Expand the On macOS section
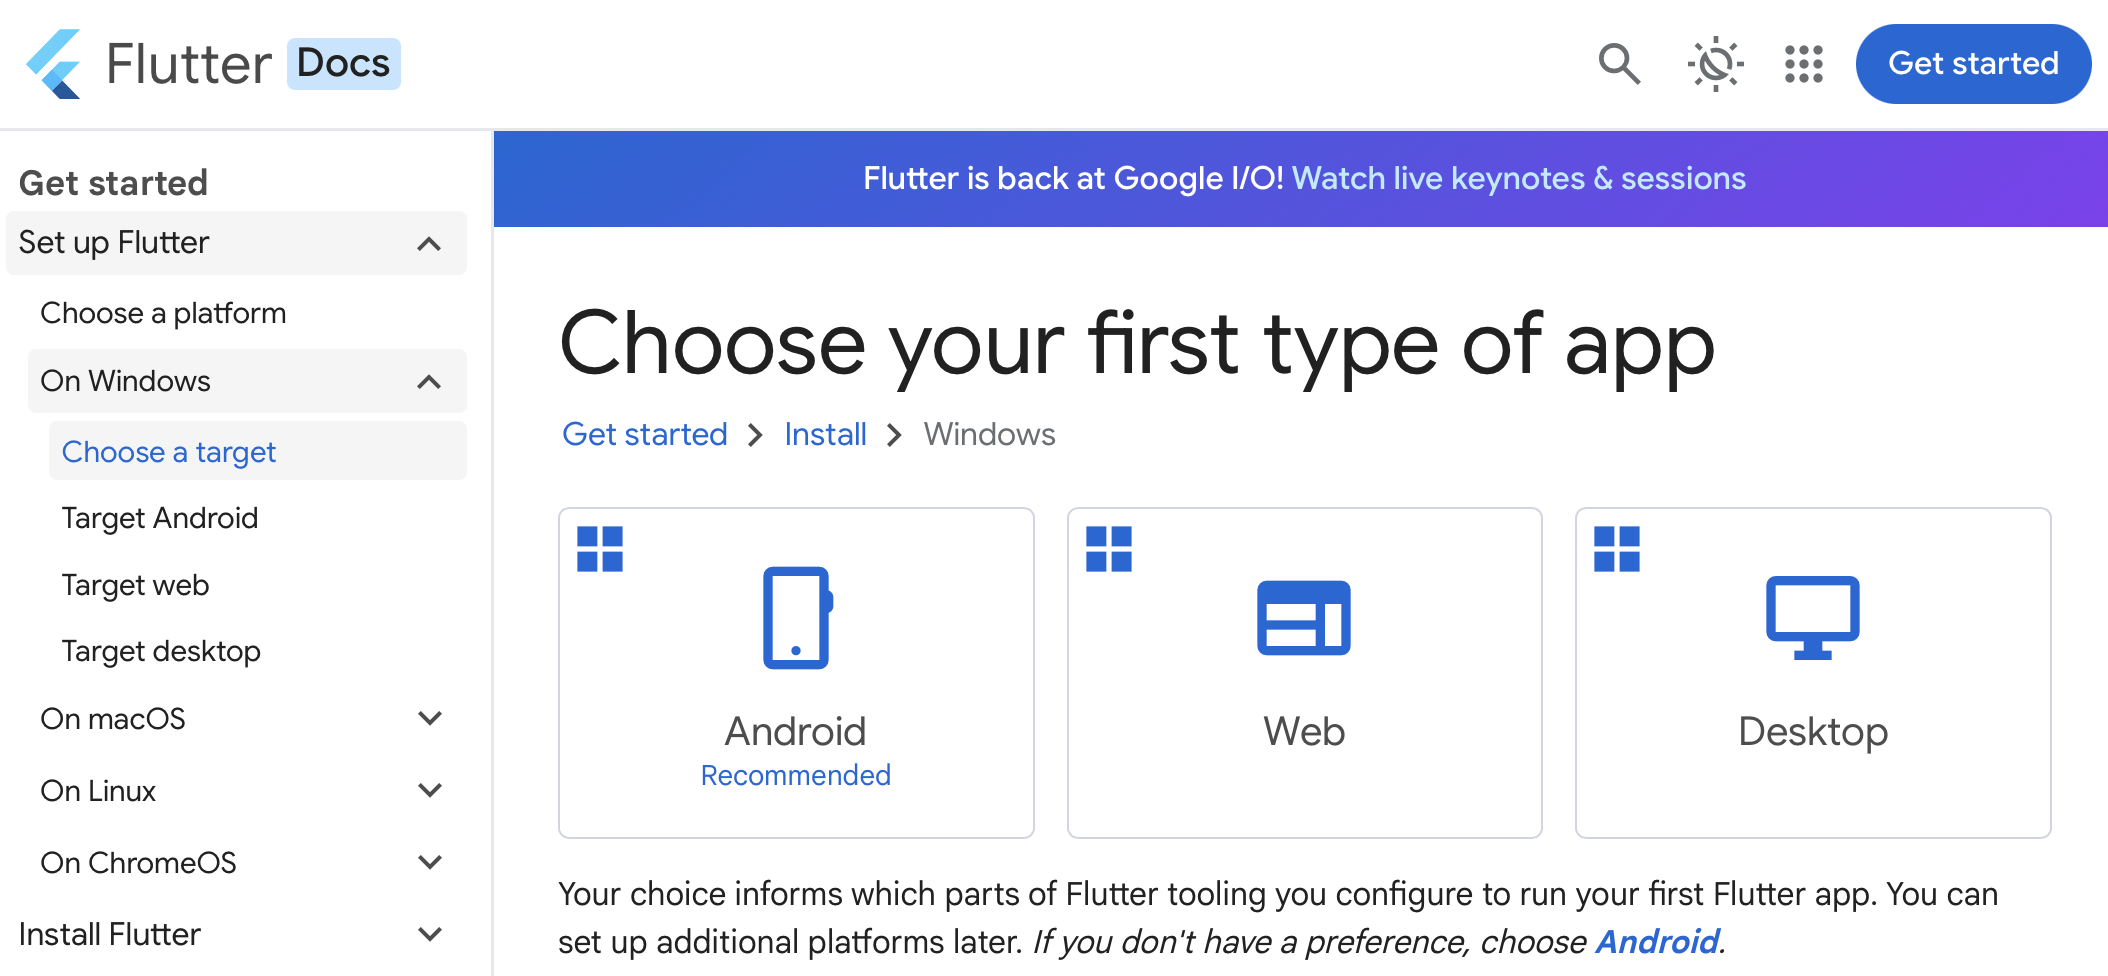The width and height of the screenshot is (2108, 976). 430,718
